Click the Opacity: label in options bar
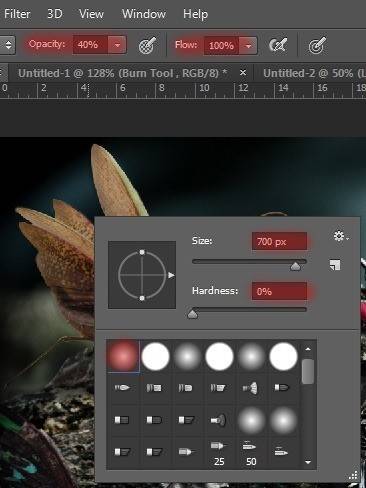Viewport: 366px width, 488px height. [47, 44]
